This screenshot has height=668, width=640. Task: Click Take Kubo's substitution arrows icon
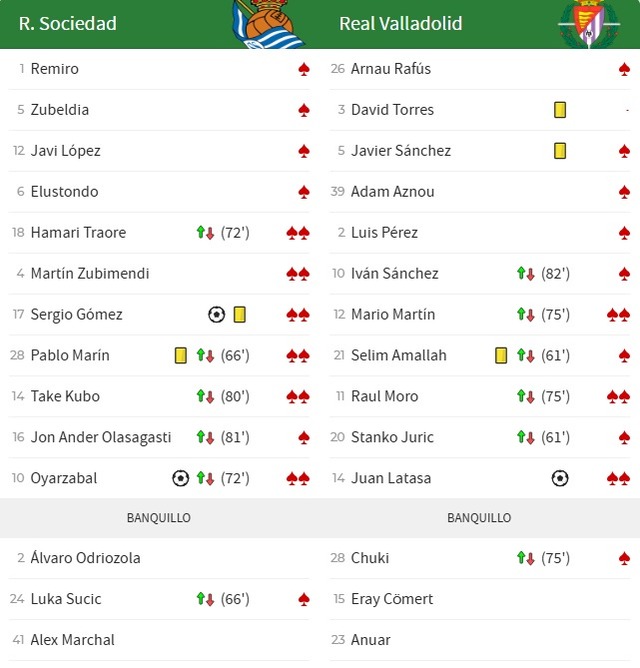click(205, 396)
